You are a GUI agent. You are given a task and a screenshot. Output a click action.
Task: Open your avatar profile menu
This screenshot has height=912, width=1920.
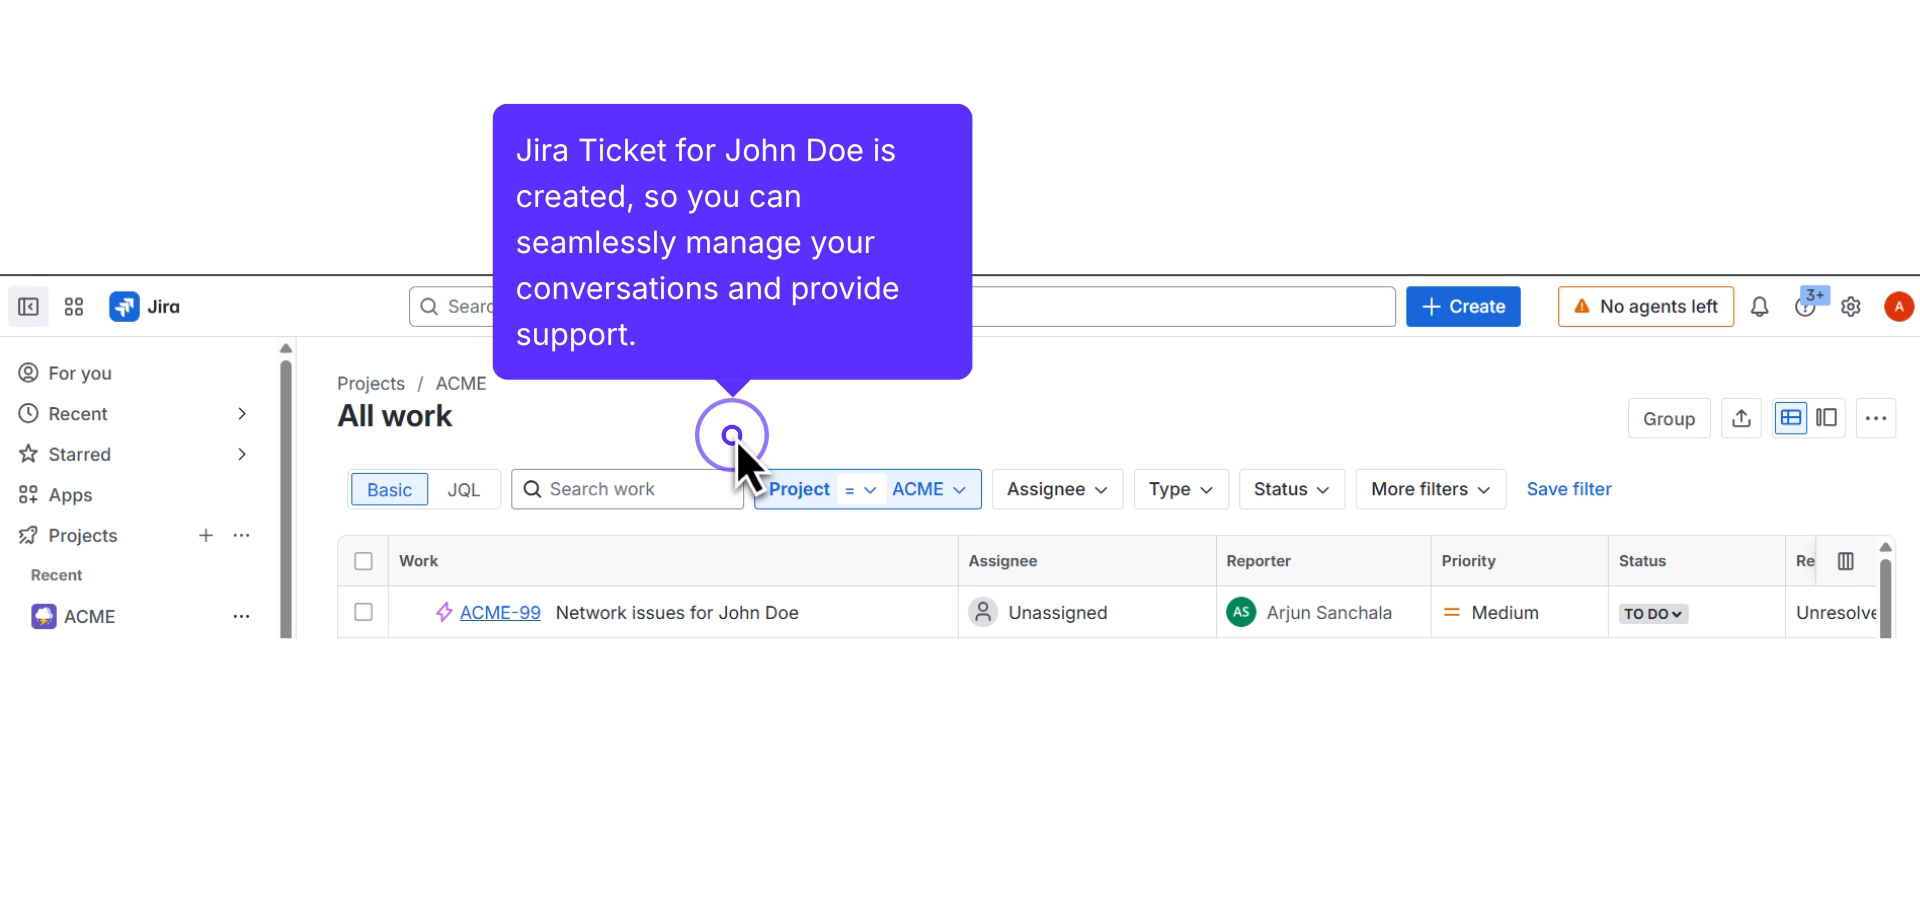1898,306
